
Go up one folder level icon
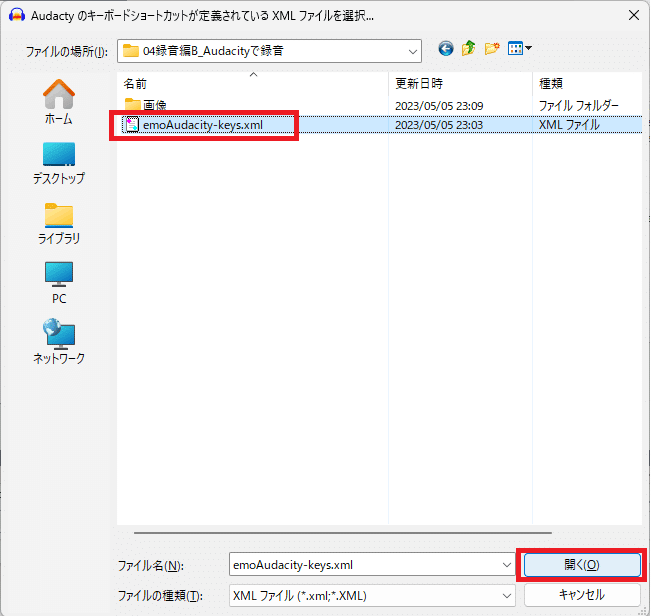click(x=469, y=49)
